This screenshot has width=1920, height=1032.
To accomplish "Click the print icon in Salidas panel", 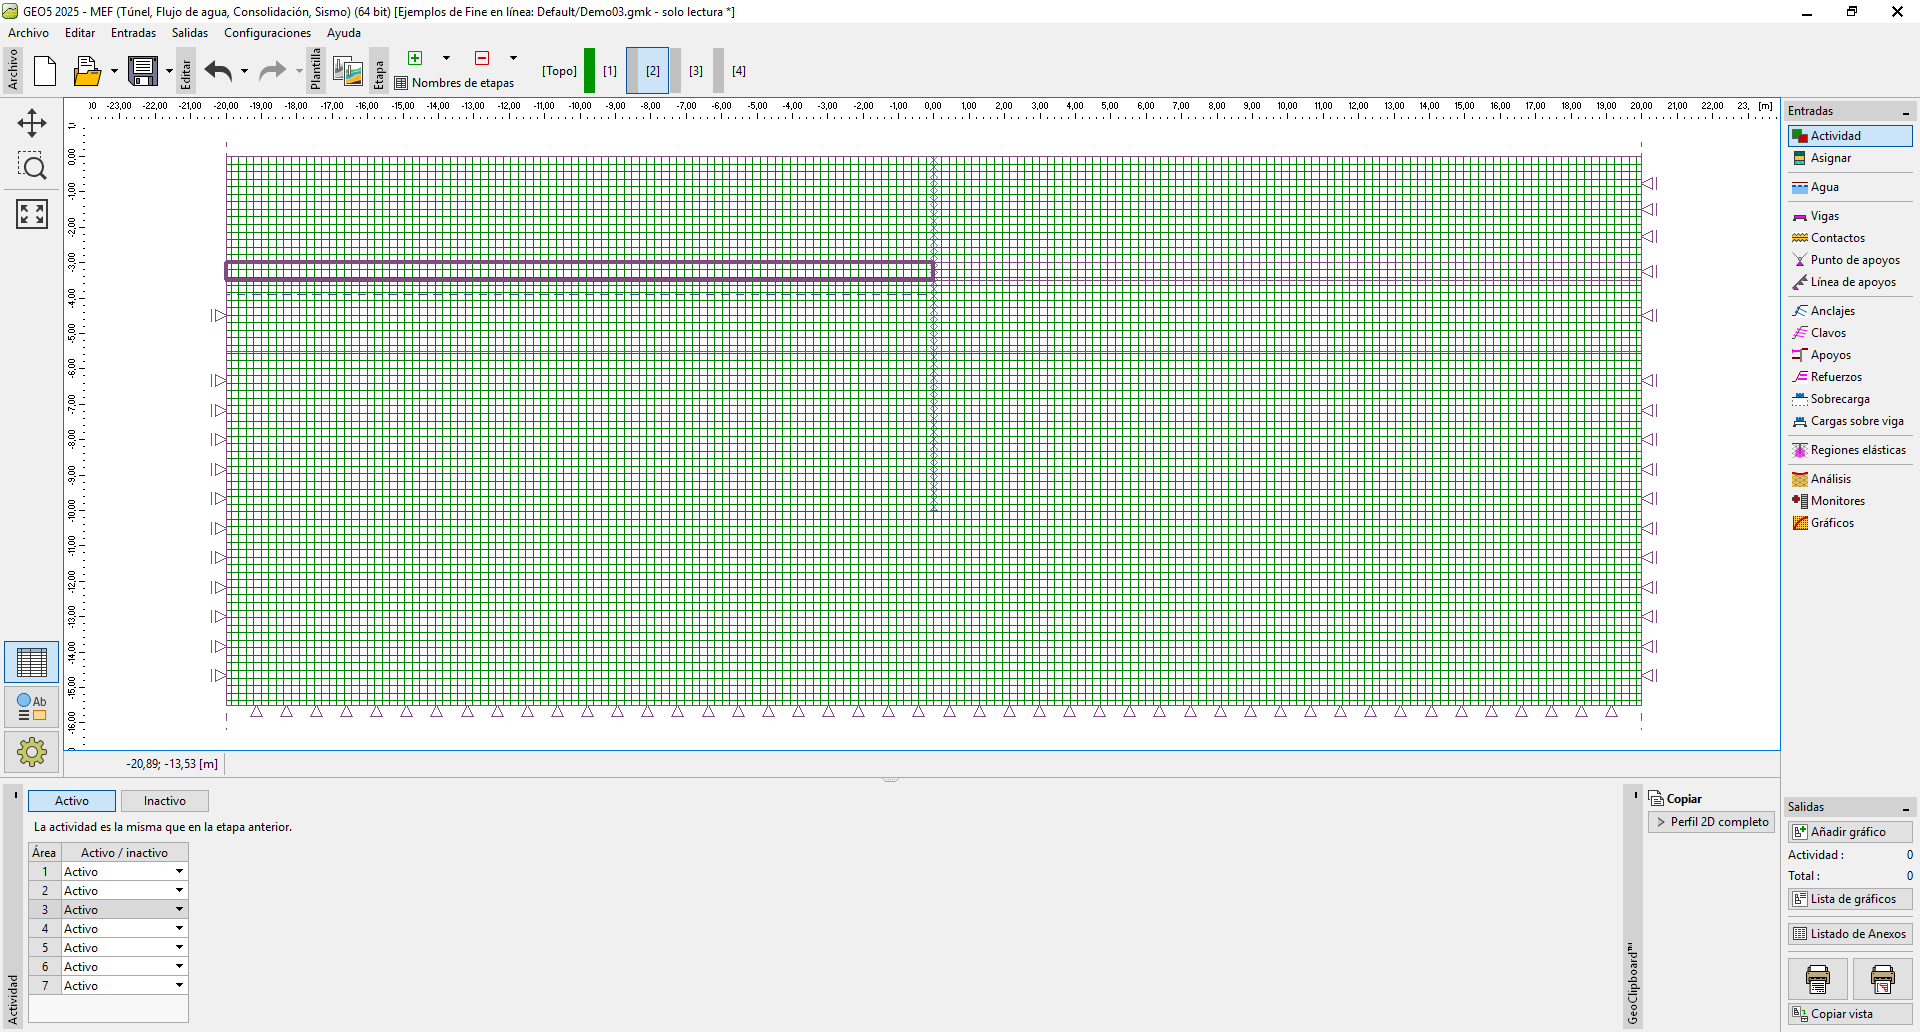I will [x=1817, y=979].
